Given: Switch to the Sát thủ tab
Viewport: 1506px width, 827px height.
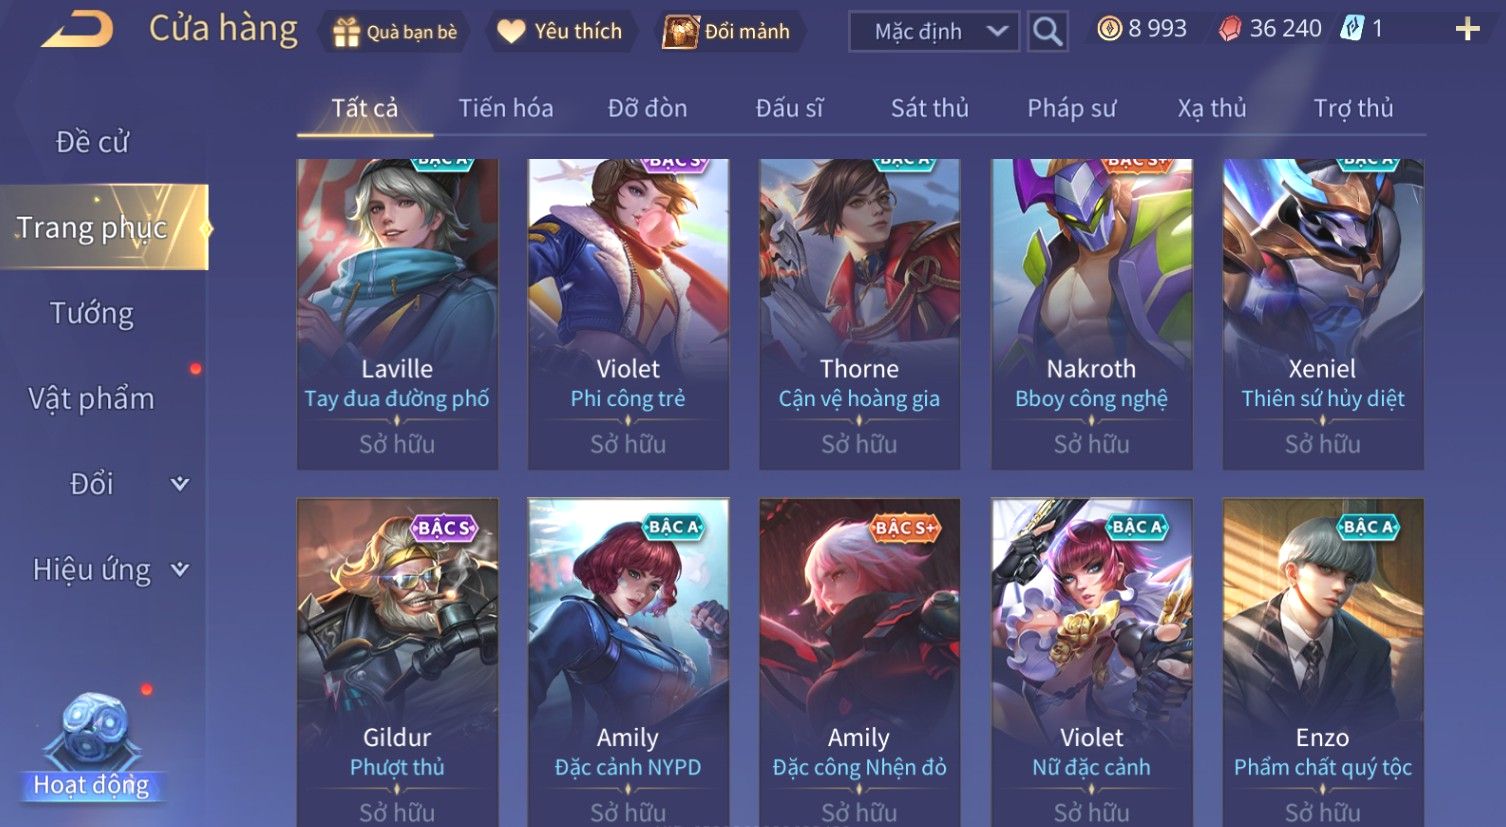Looking at the screenshot, I should (x=930, y=108).
